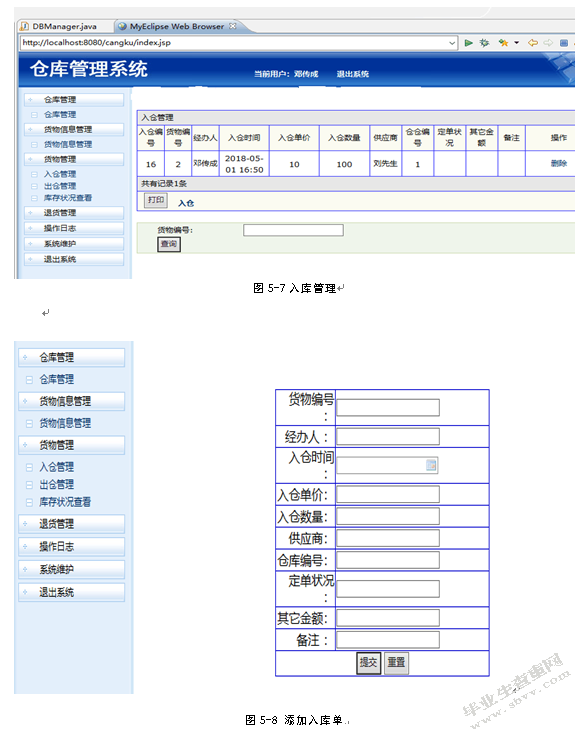Click the 打印 button under the table
The width and height of the screenshot is (582, 735).
156,200
